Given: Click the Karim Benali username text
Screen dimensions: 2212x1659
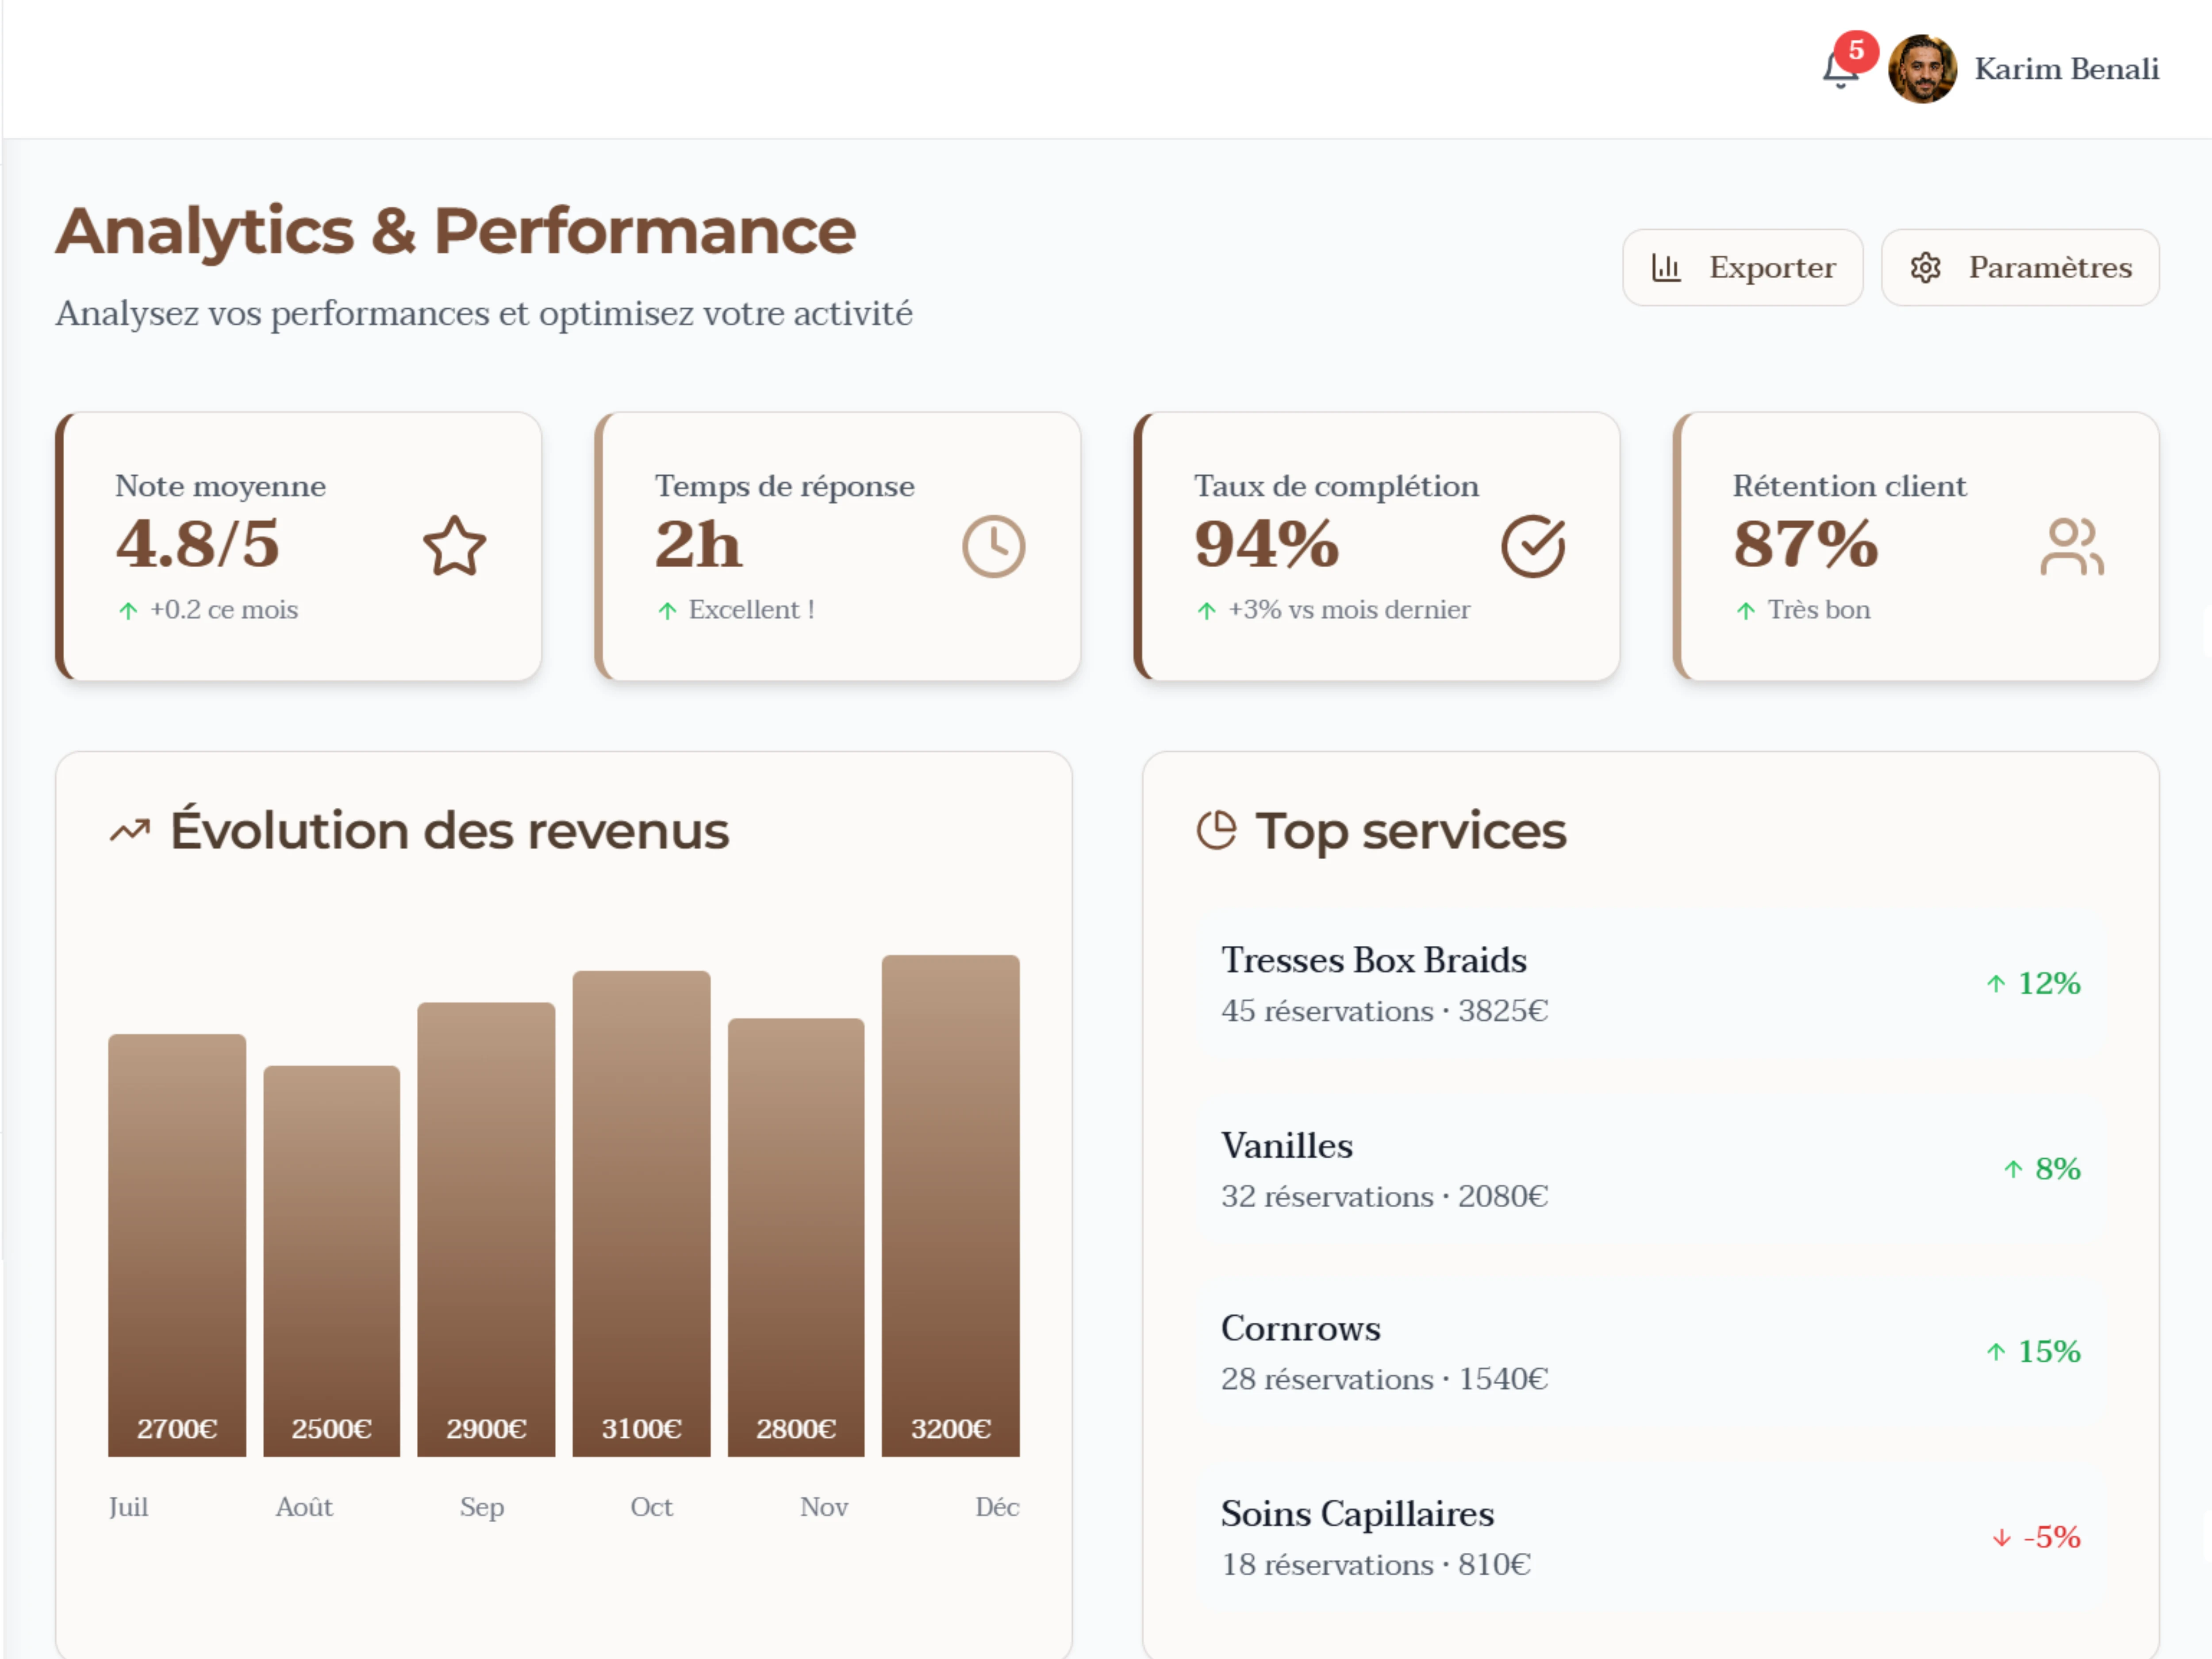Looking at the screenshot, I should pyautogui.click(x=2066, y=69).
